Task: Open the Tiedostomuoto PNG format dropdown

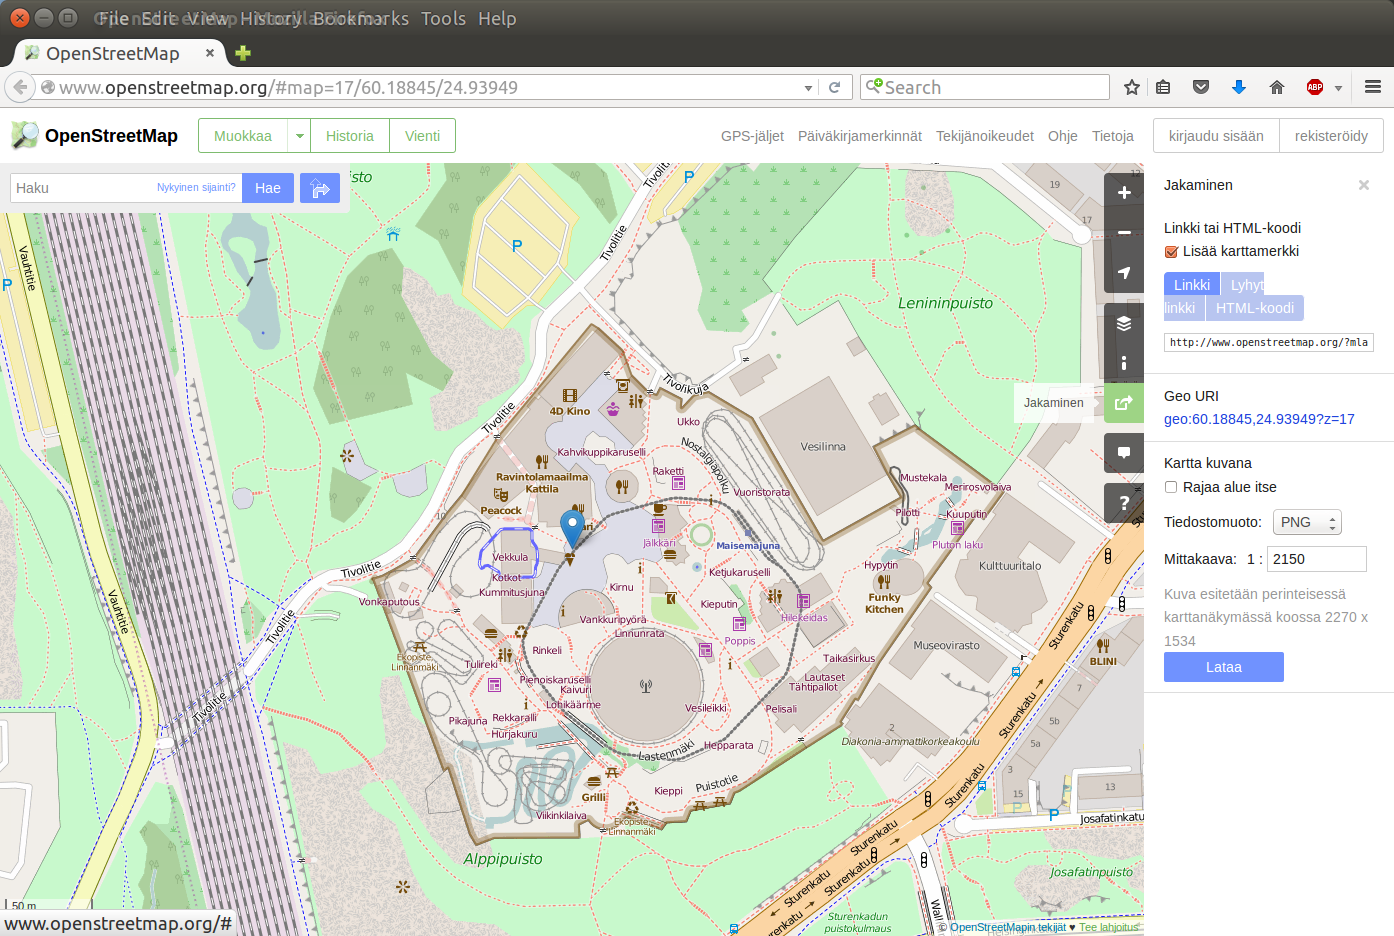Action: (x=1306, y=523)
